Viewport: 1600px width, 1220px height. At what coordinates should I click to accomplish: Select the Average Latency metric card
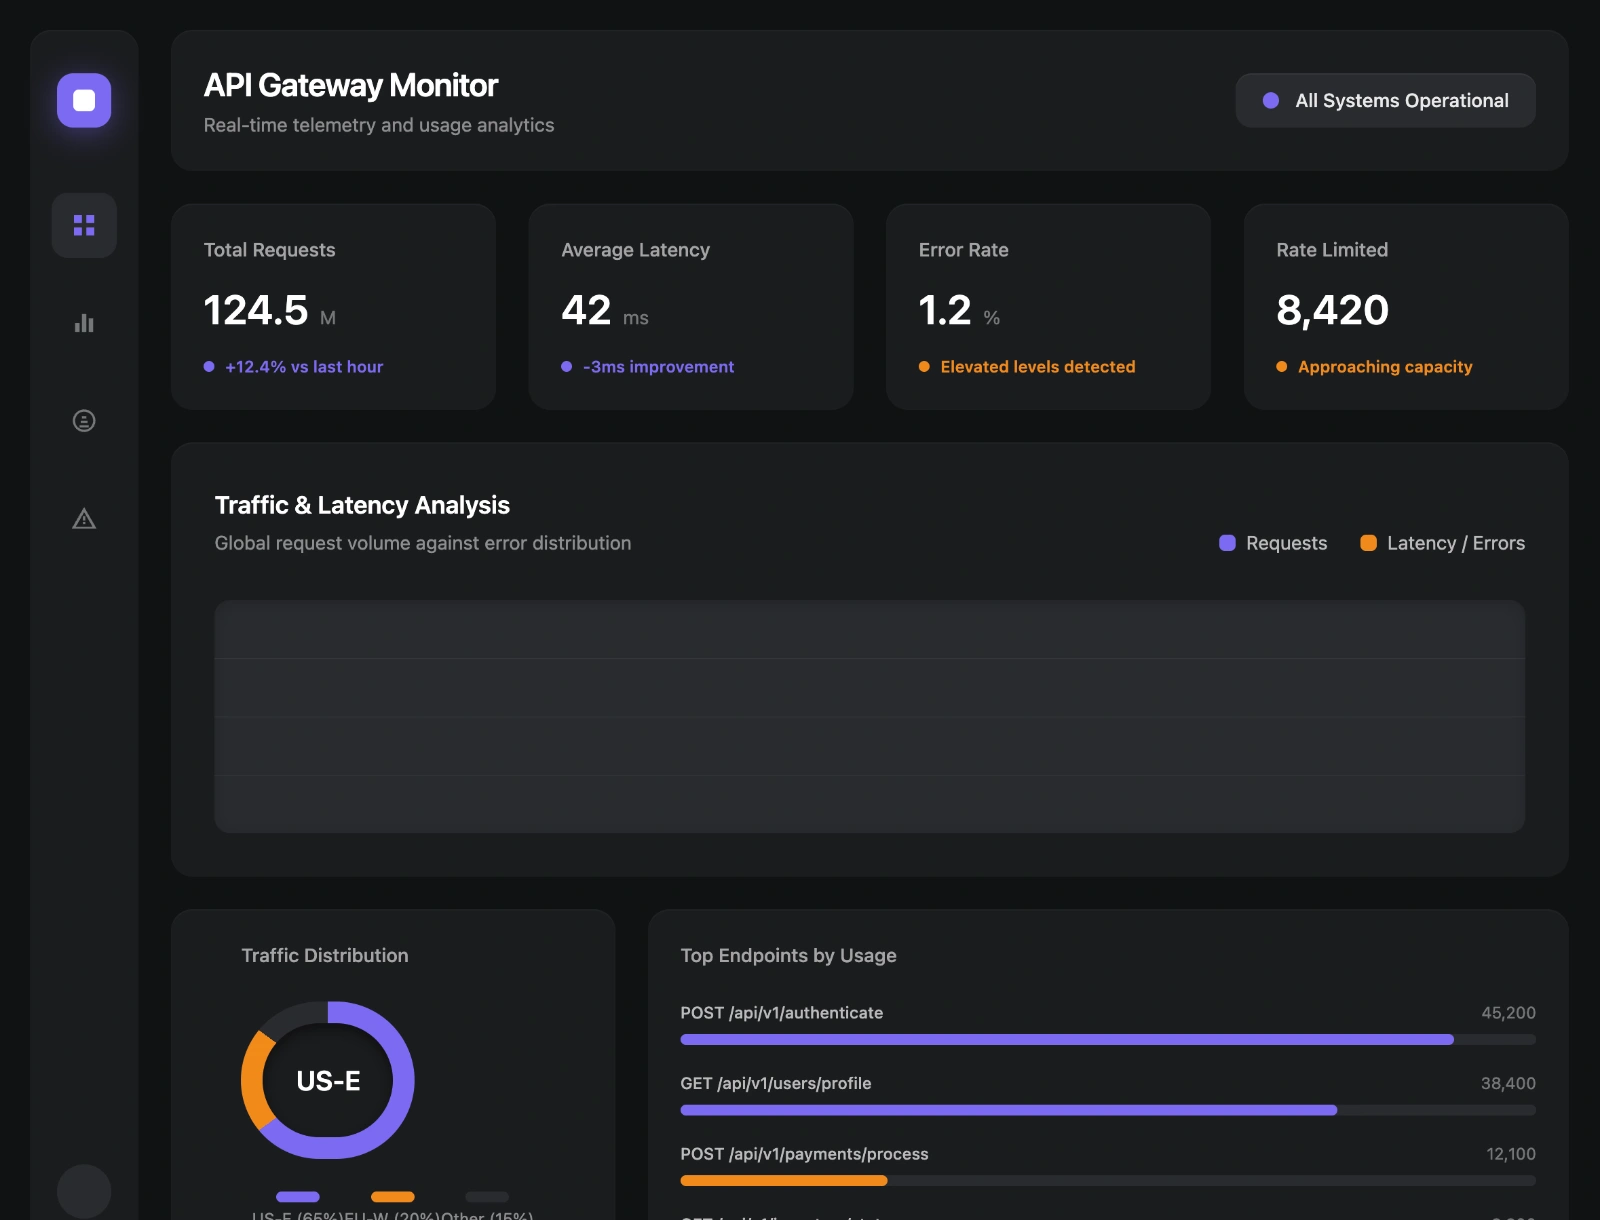(690, 306)
